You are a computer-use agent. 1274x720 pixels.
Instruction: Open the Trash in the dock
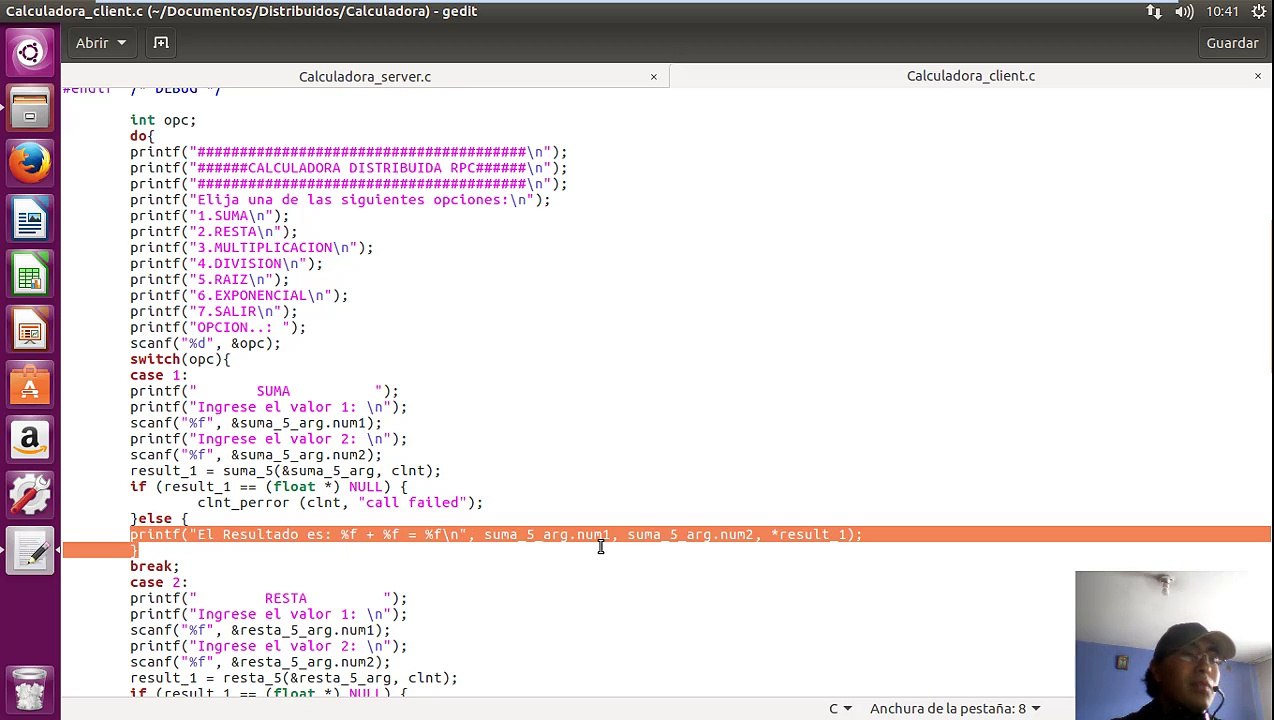29,688
